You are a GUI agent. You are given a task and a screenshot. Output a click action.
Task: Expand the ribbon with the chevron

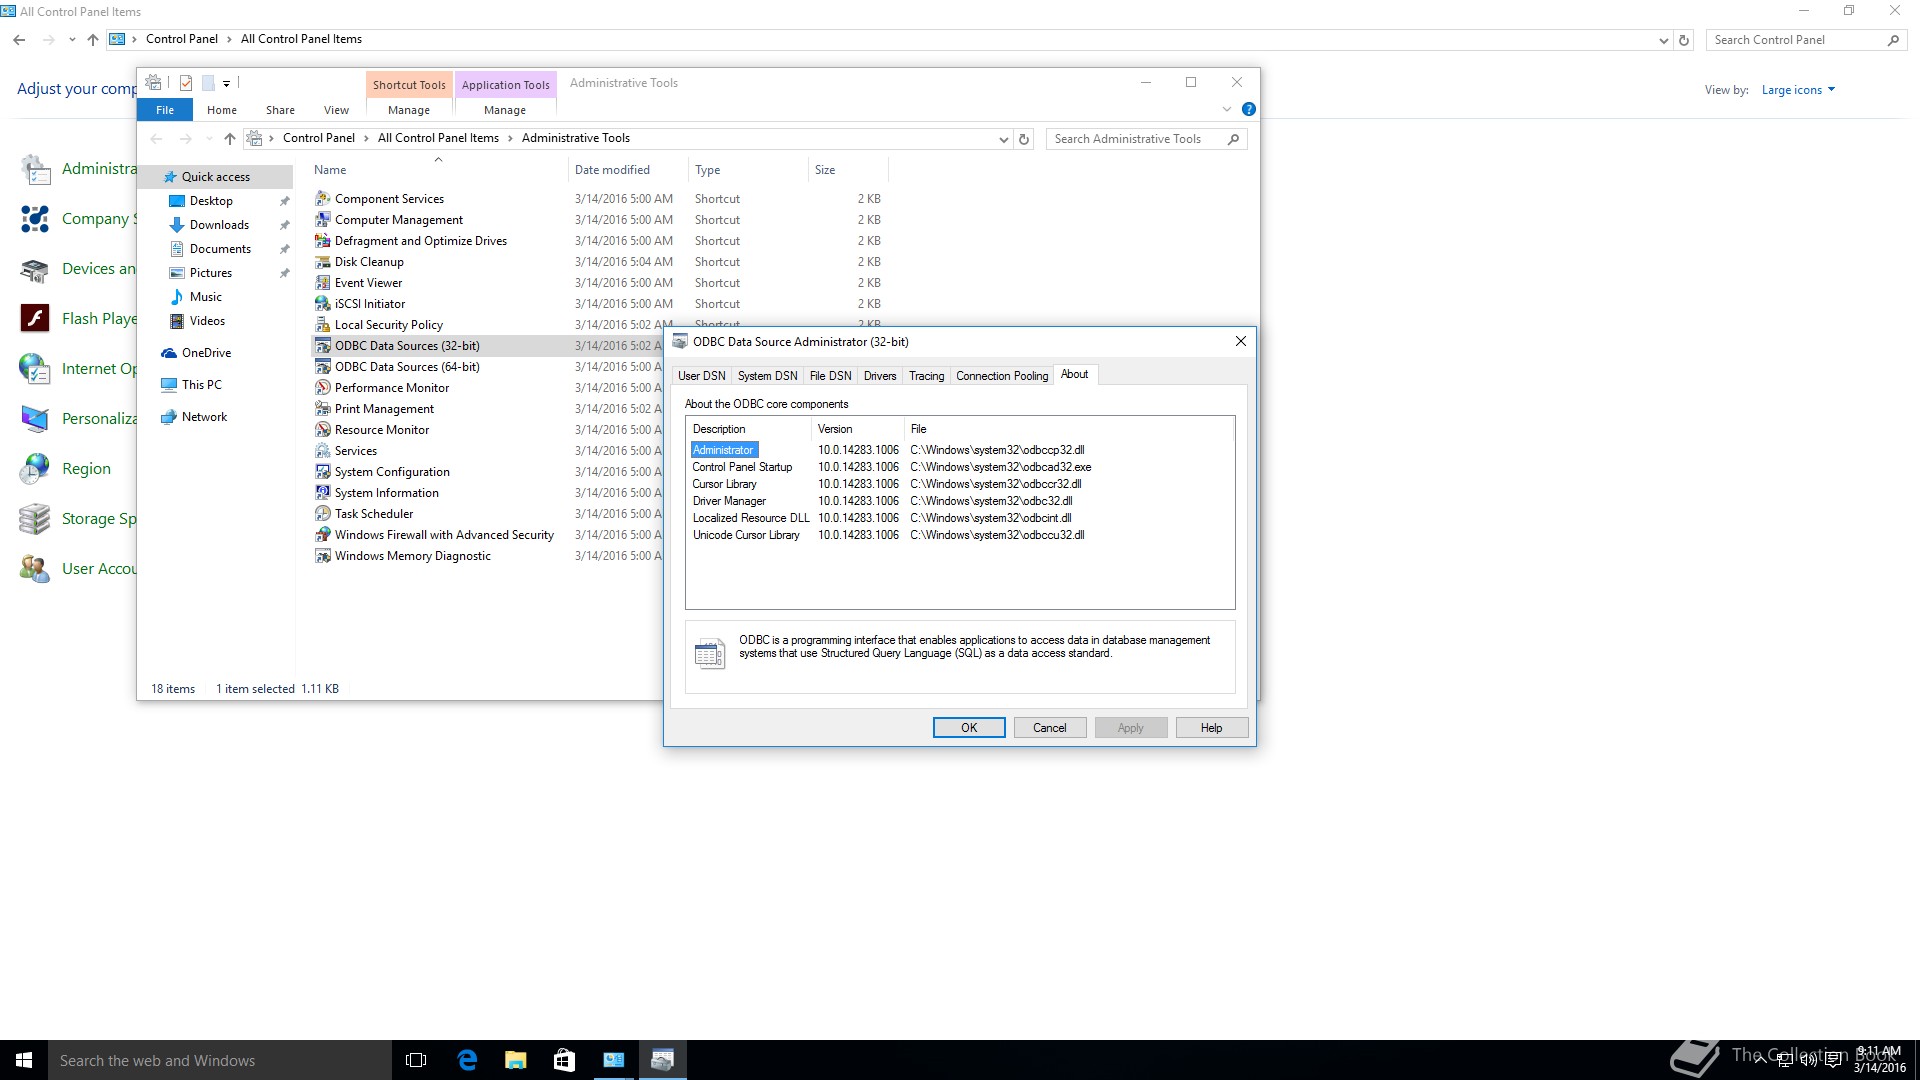1227,110
